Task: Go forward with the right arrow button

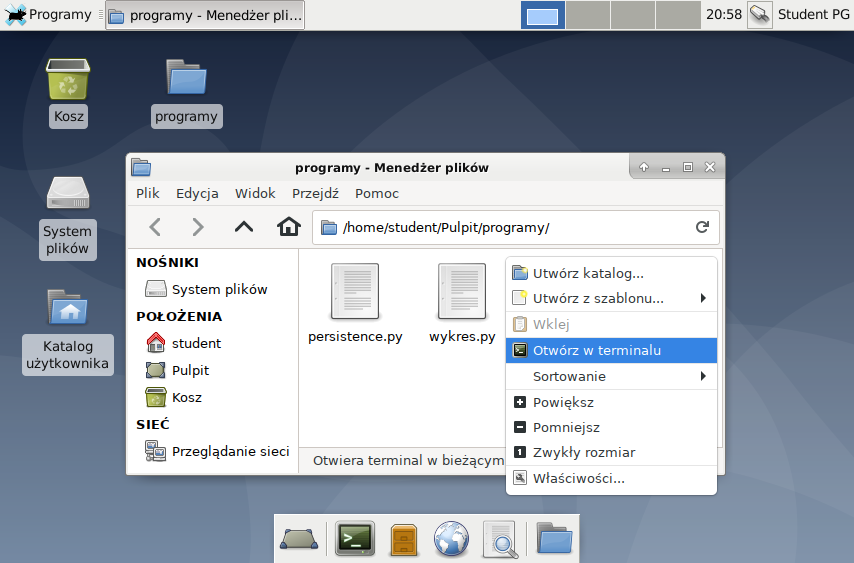Action: click(x=198, y=227)
